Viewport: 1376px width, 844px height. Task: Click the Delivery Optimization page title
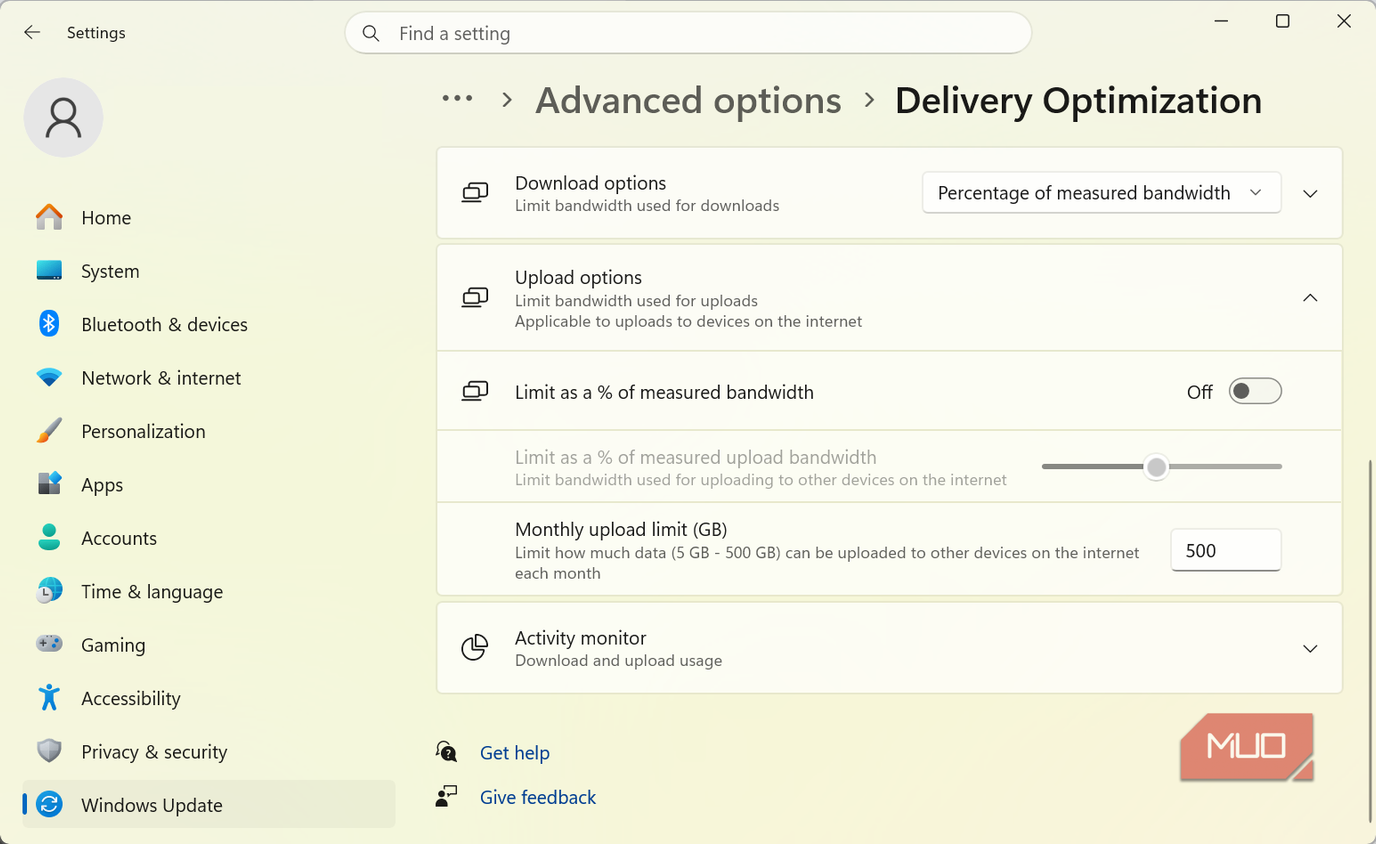tap(1078, 100)
